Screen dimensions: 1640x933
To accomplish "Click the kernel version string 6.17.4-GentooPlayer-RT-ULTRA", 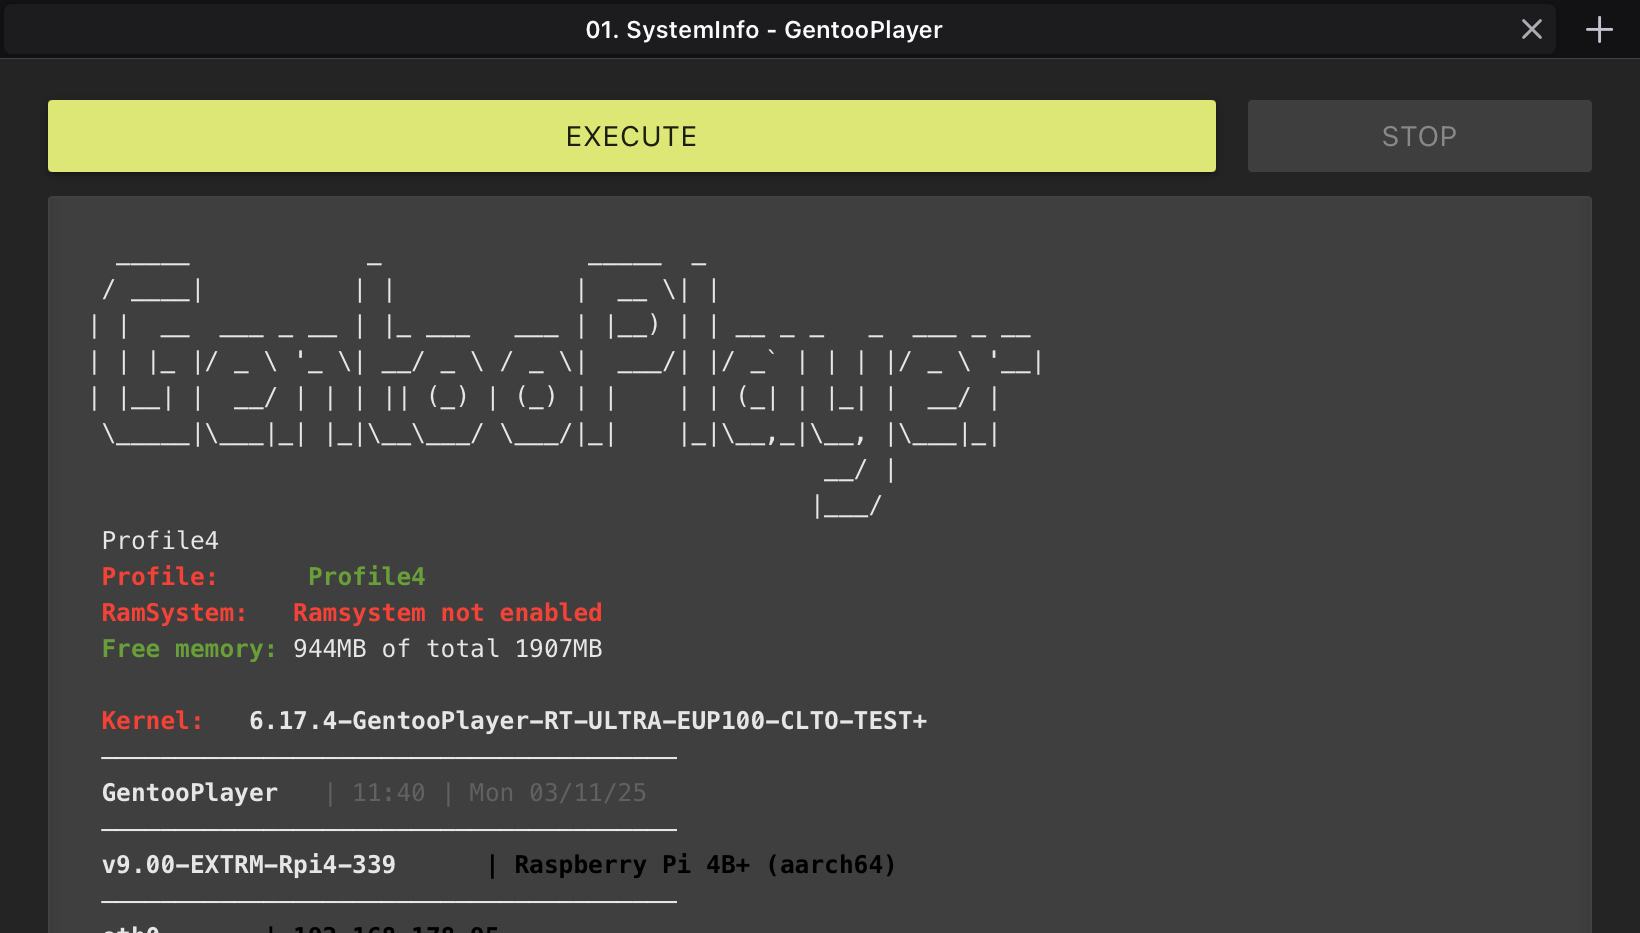I will point(588,721).
